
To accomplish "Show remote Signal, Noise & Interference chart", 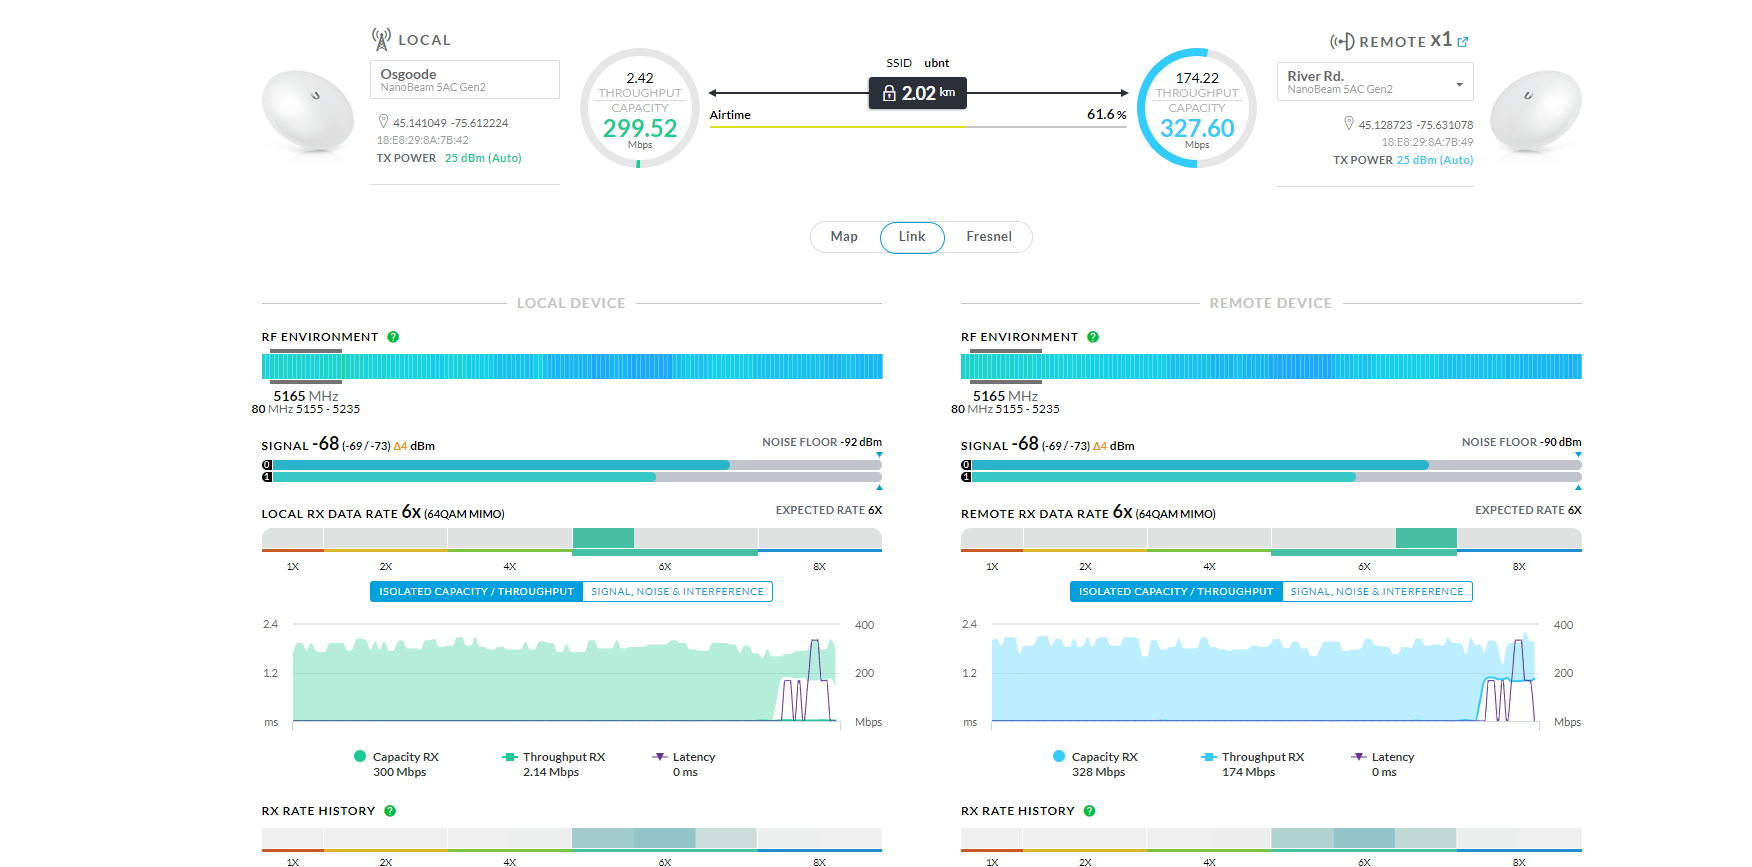I will 1376,592.
